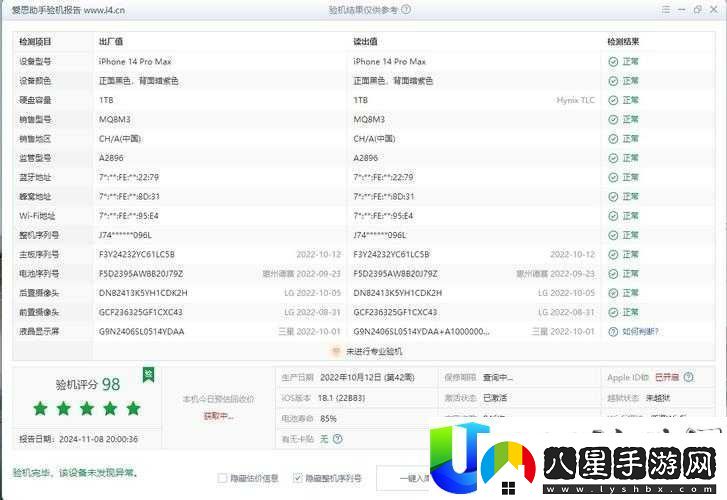Image resolution: width=727 pixels, height=500 pixels.
Task: Uncheck the 隐藏整机序列号 checkbox
Action: [x=298, y=477]
